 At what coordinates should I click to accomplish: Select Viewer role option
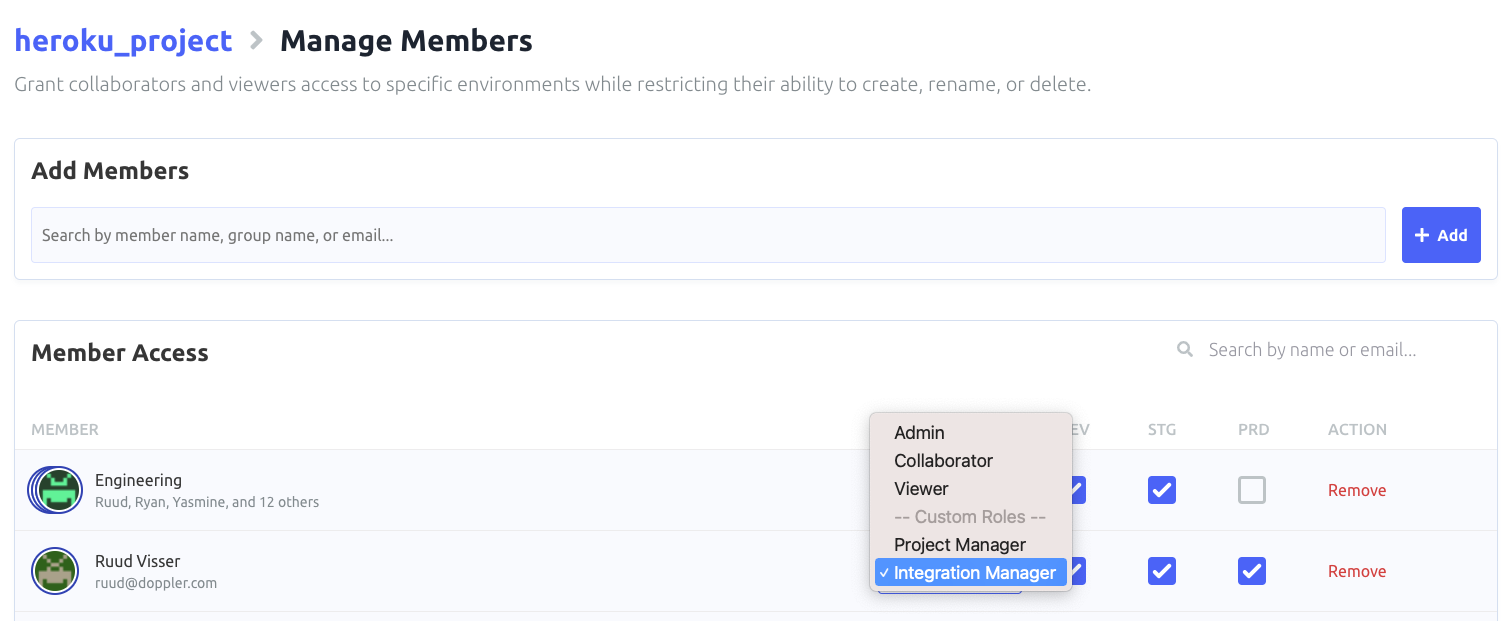click(921, 489)
